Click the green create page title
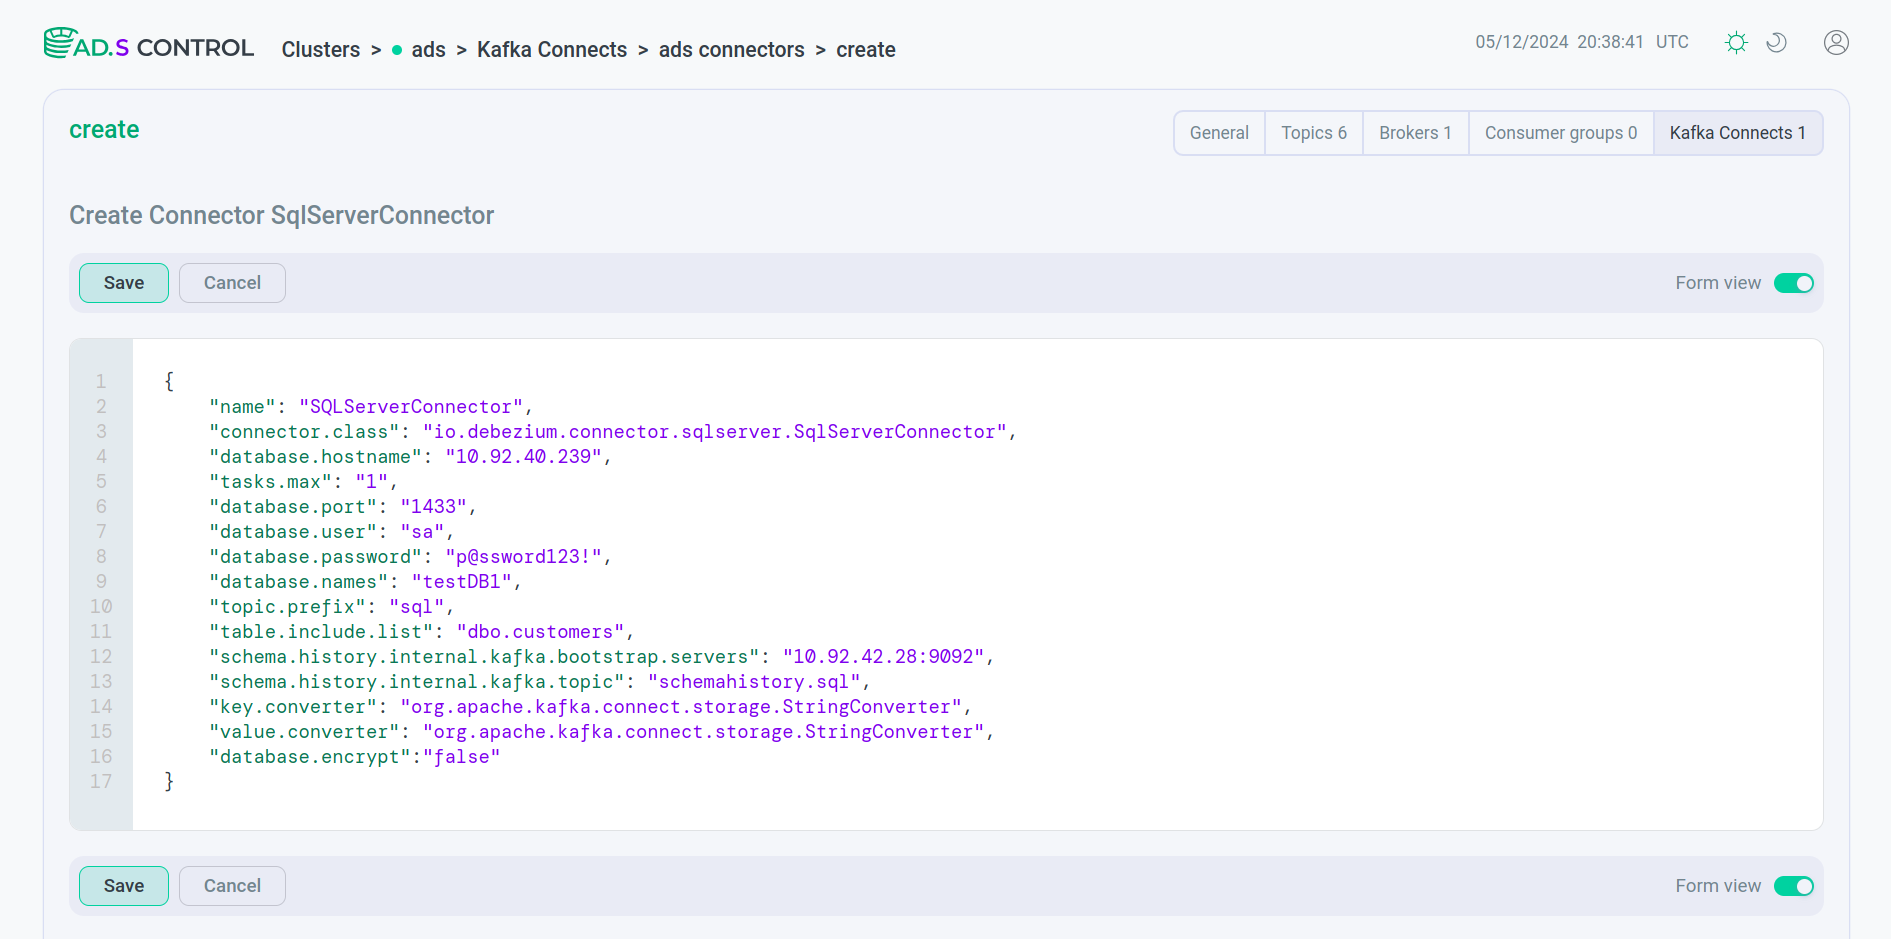The image size is (1891, 939). 104,130
